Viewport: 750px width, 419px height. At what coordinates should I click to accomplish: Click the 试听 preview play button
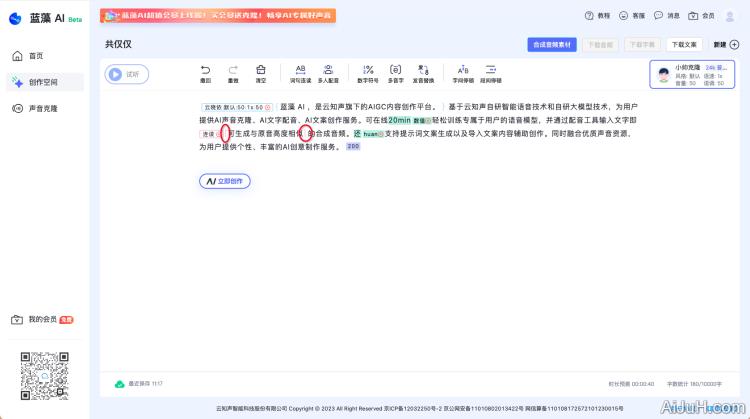126,73
